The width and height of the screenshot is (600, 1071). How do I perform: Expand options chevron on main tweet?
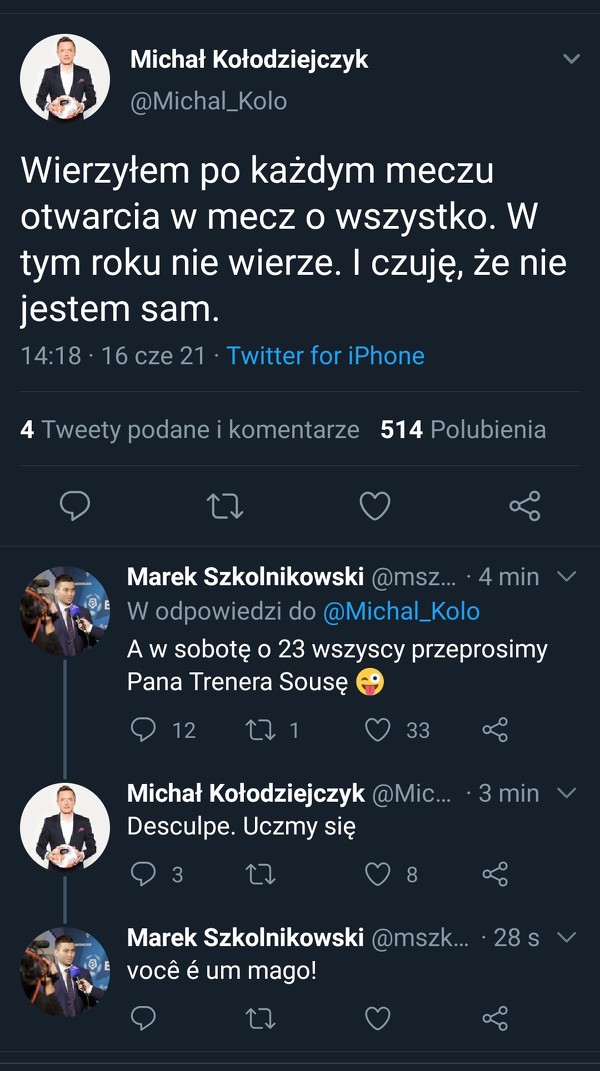571,59
